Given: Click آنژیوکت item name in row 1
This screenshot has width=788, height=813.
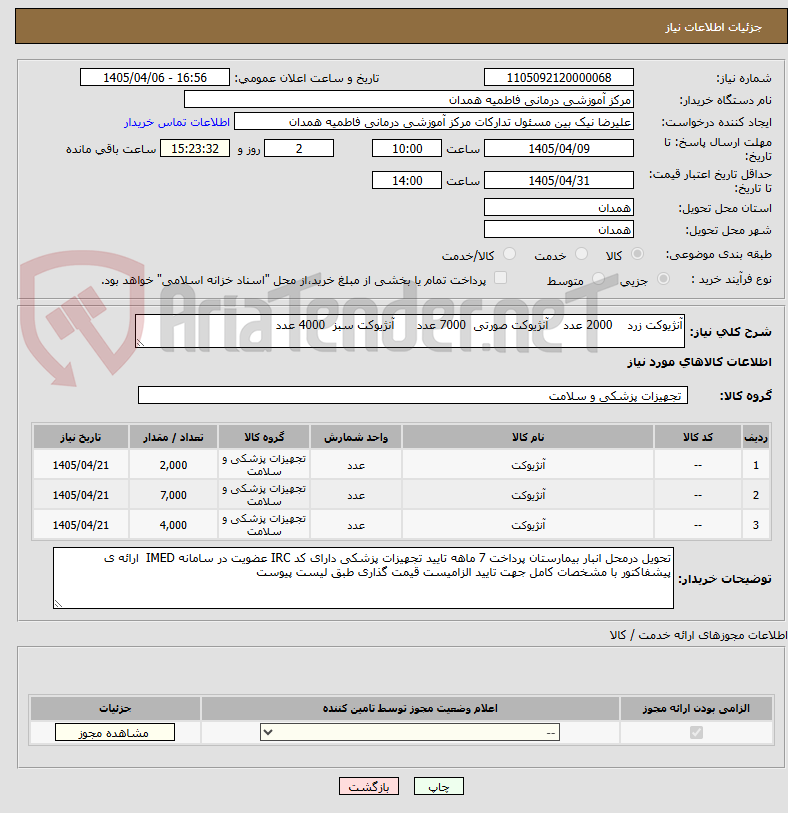Looking at the screenshot, I should pyautogui.click(x=528, y=465).
